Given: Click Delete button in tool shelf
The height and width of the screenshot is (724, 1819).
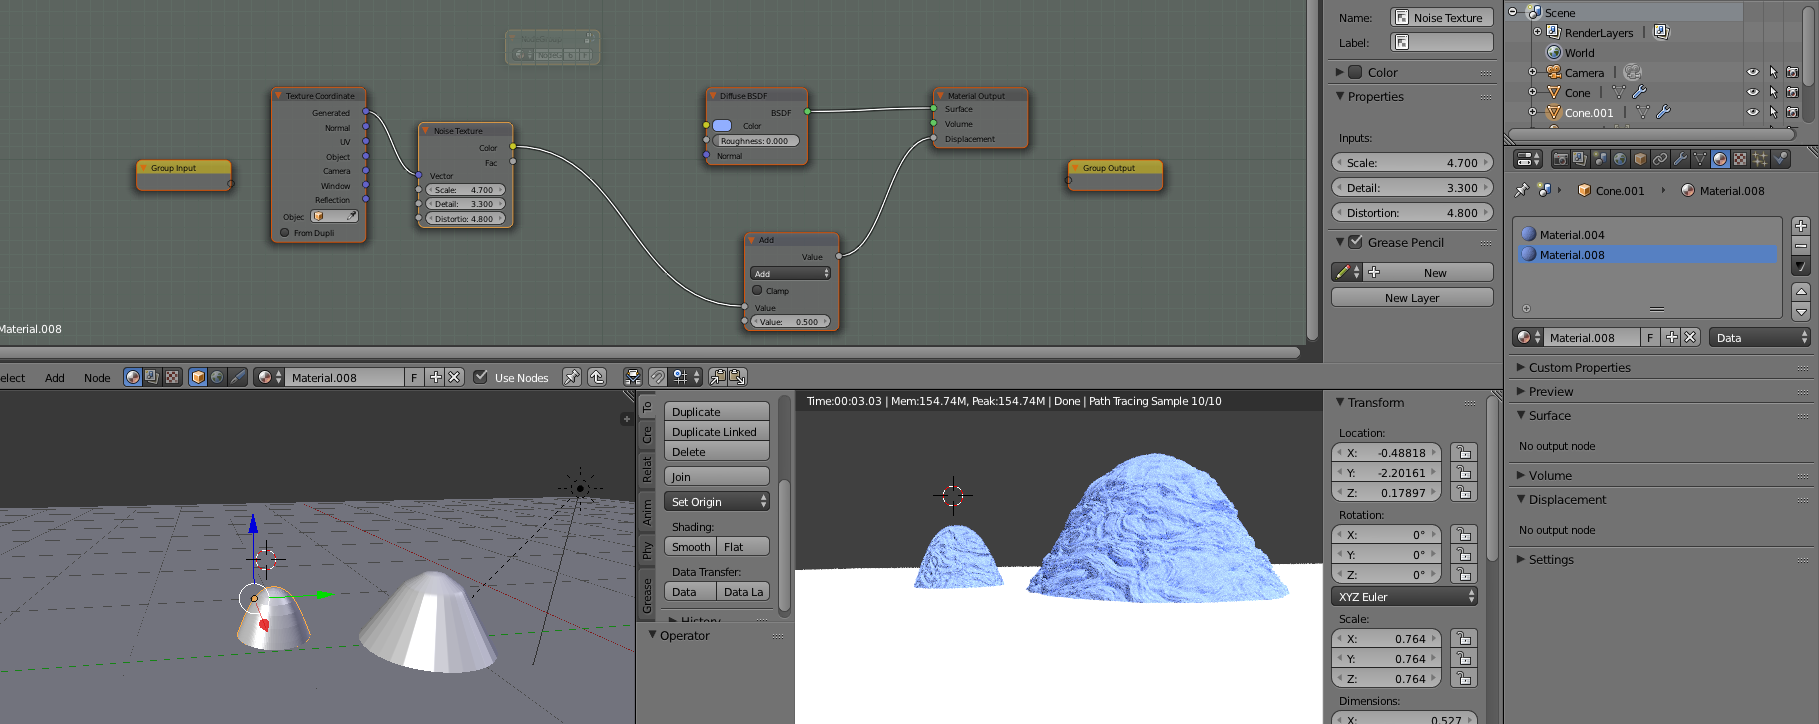Looking at the screenshot, I should [716, 452].
